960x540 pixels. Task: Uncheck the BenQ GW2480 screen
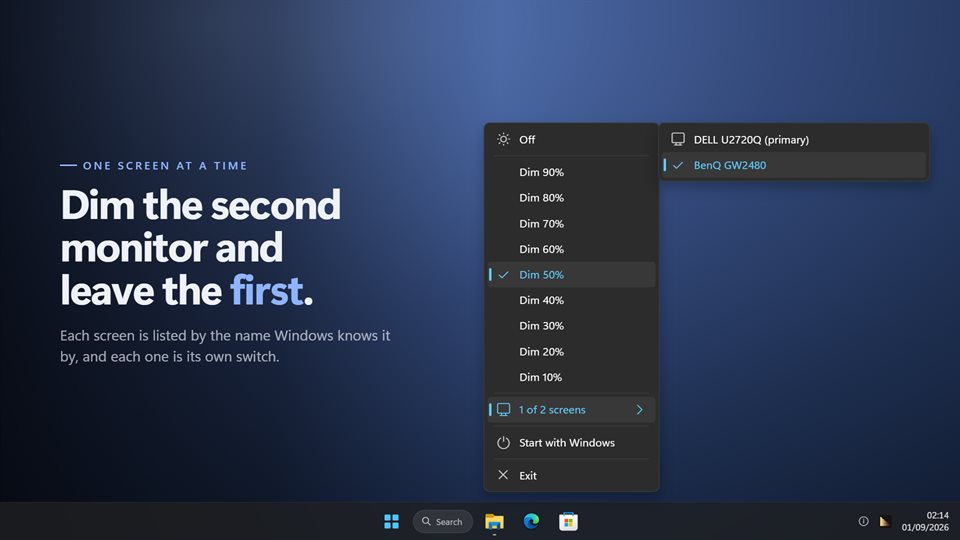(x=793, y=165)
